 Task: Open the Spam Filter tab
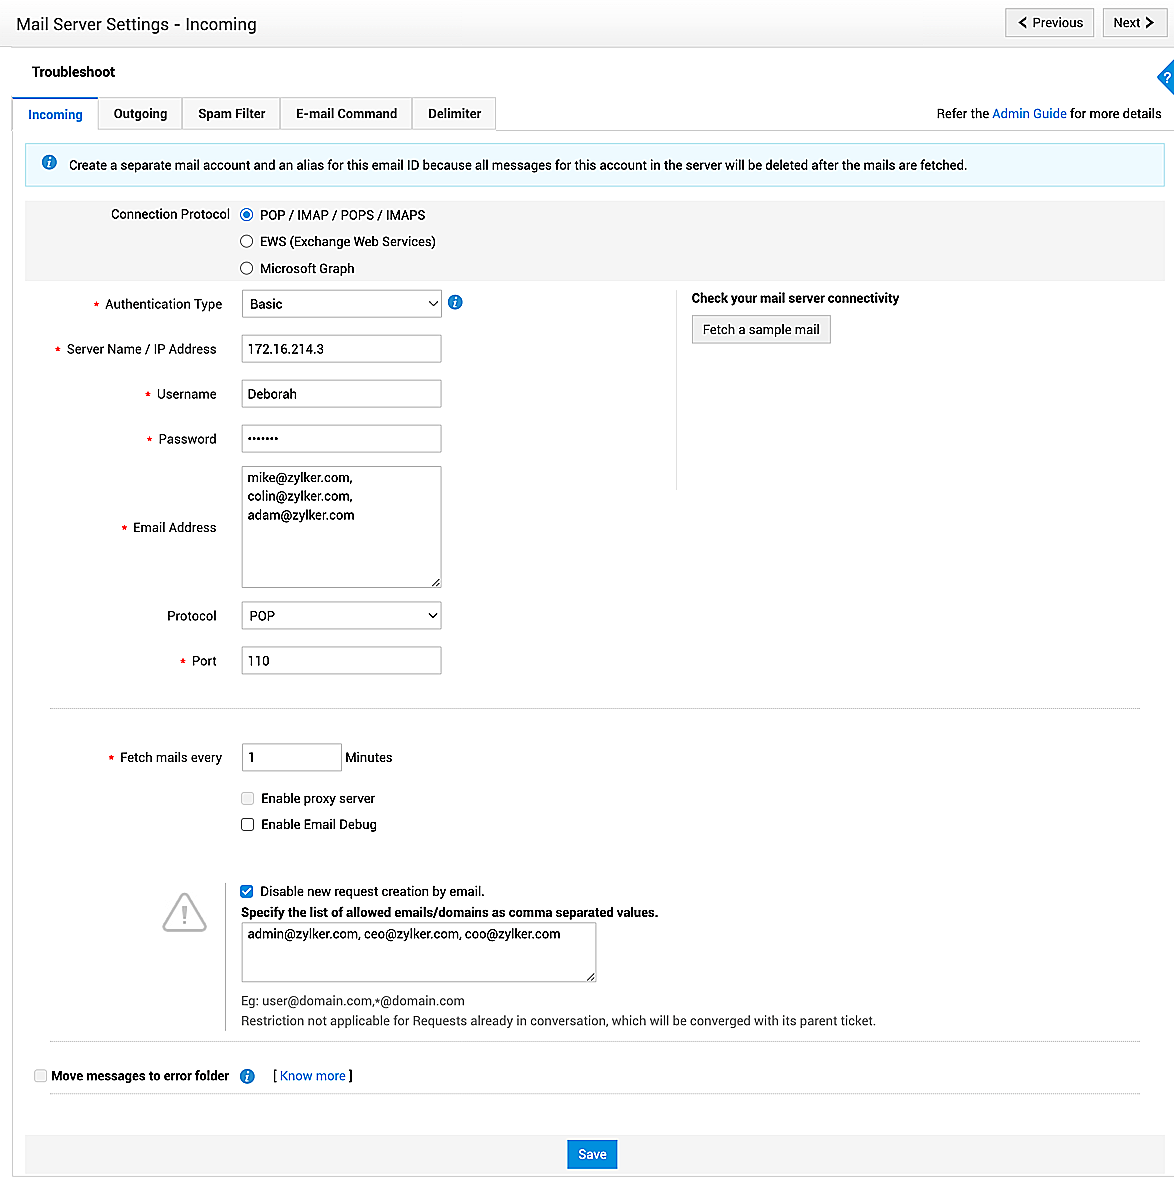coord(231,114)
